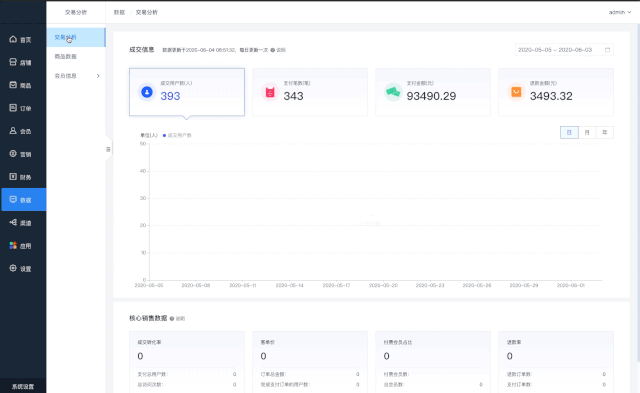The height and width of the screenshot is (393, 640).
Task: Open 财务 finance icon in sidebar
Action: coord(13,177)
